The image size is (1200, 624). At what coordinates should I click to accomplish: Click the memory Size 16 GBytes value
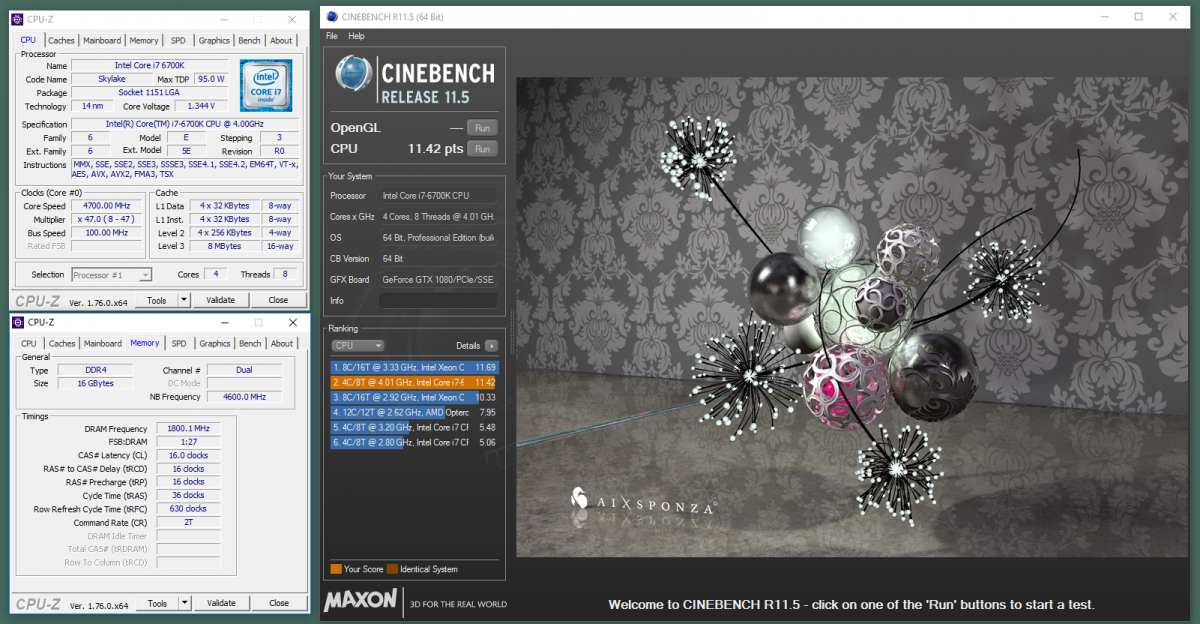(94, 383)
